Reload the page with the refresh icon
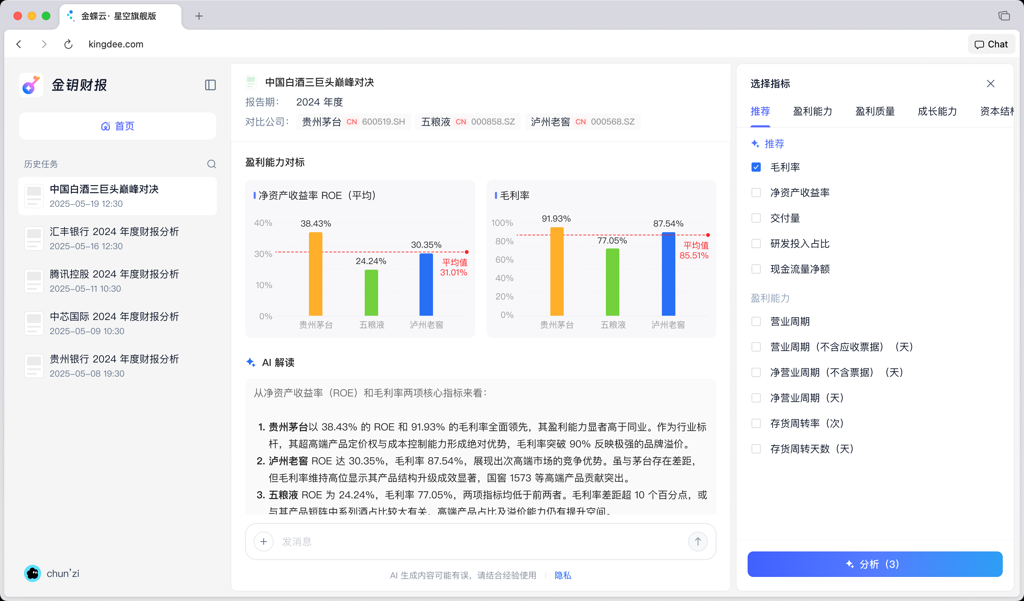This screenshot has width=1024, height=601. pyautogui.click(x=68, y=44)
